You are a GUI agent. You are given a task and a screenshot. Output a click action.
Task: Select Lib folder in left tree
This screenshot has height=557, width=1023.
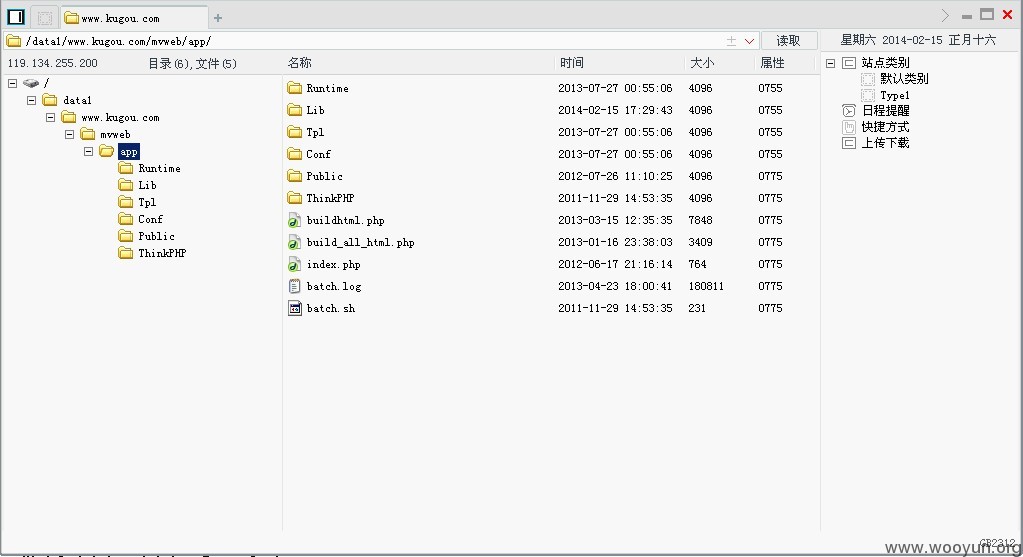(147, 185)
